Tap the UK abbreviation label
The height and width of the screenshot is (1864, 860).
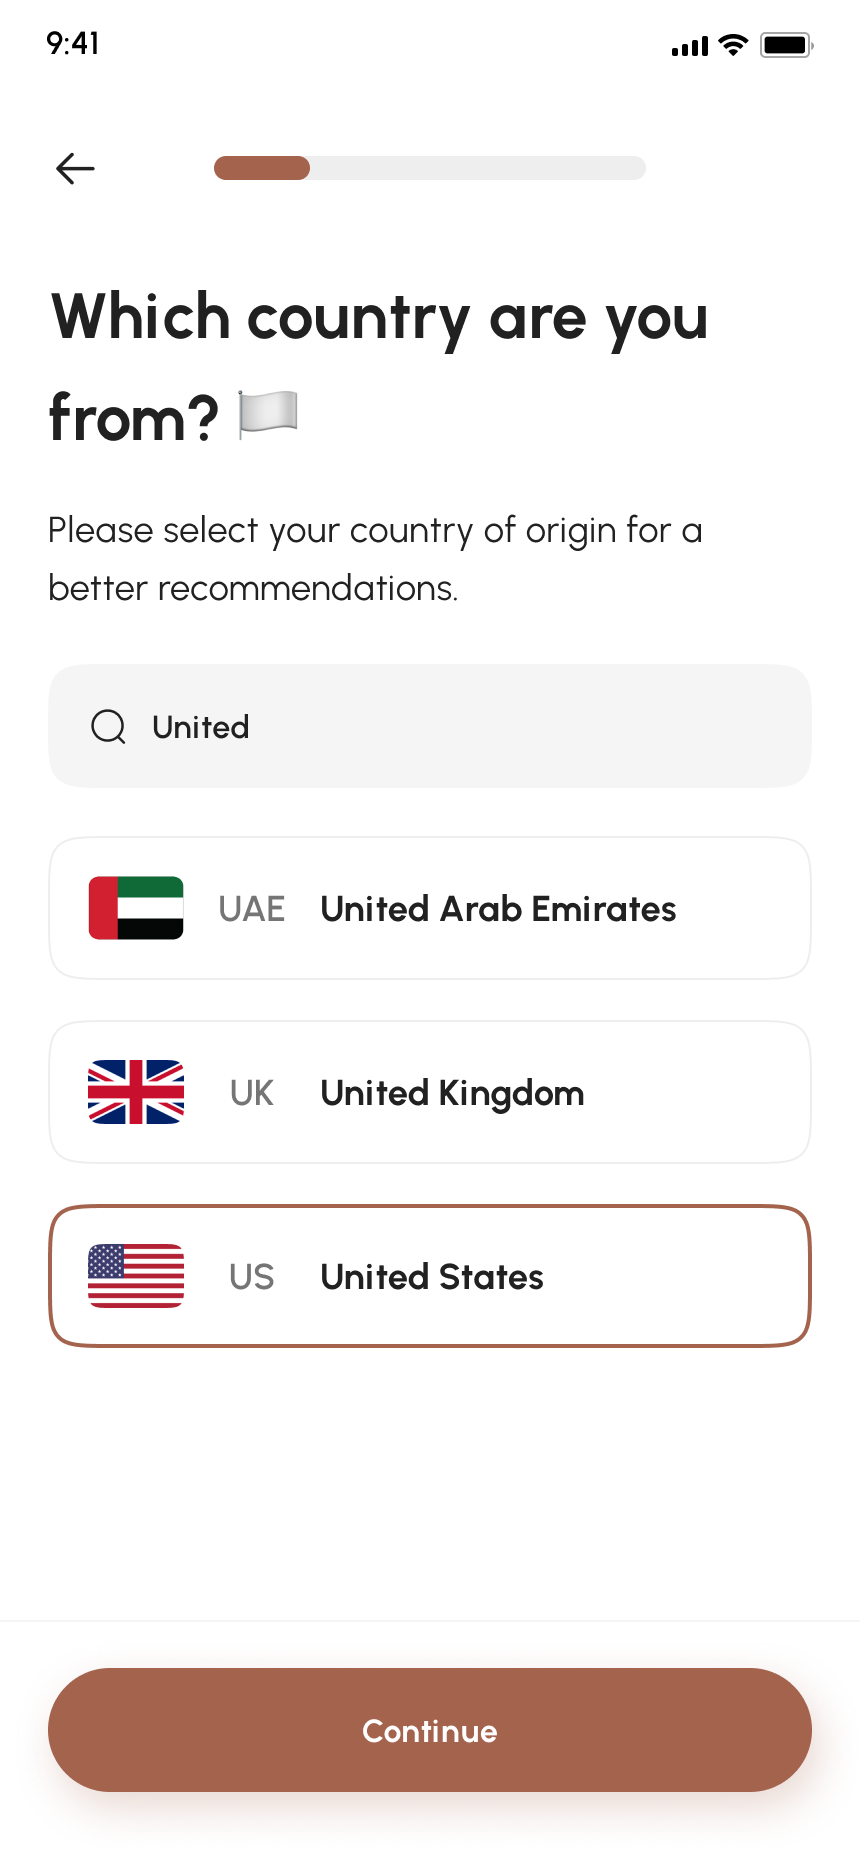click(252, 1093)
